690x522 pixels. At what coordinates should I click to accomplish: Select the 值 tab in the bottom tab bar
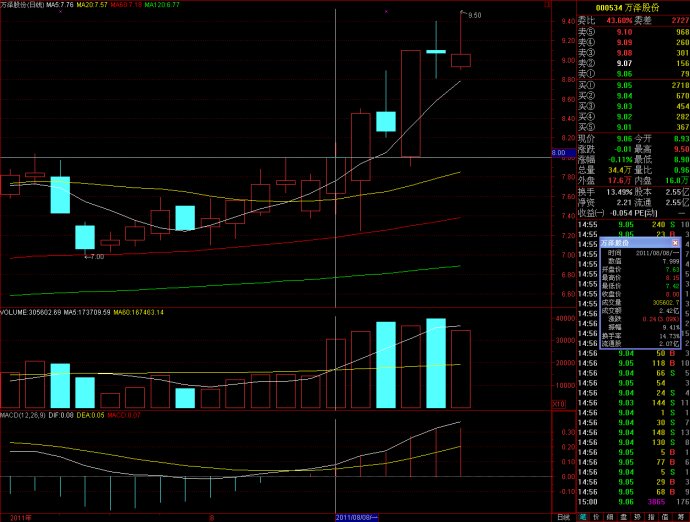pyautogui.click(x=665, y=517)
